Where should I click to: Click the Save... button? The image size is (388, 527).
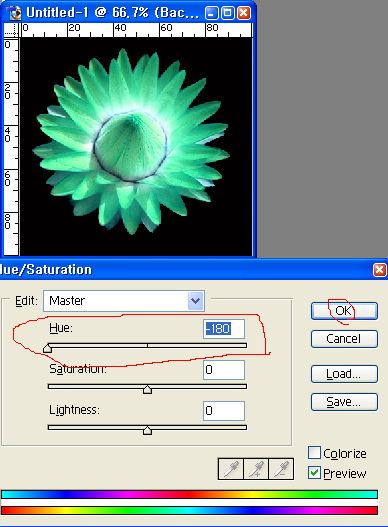click(x=344, y=402)
